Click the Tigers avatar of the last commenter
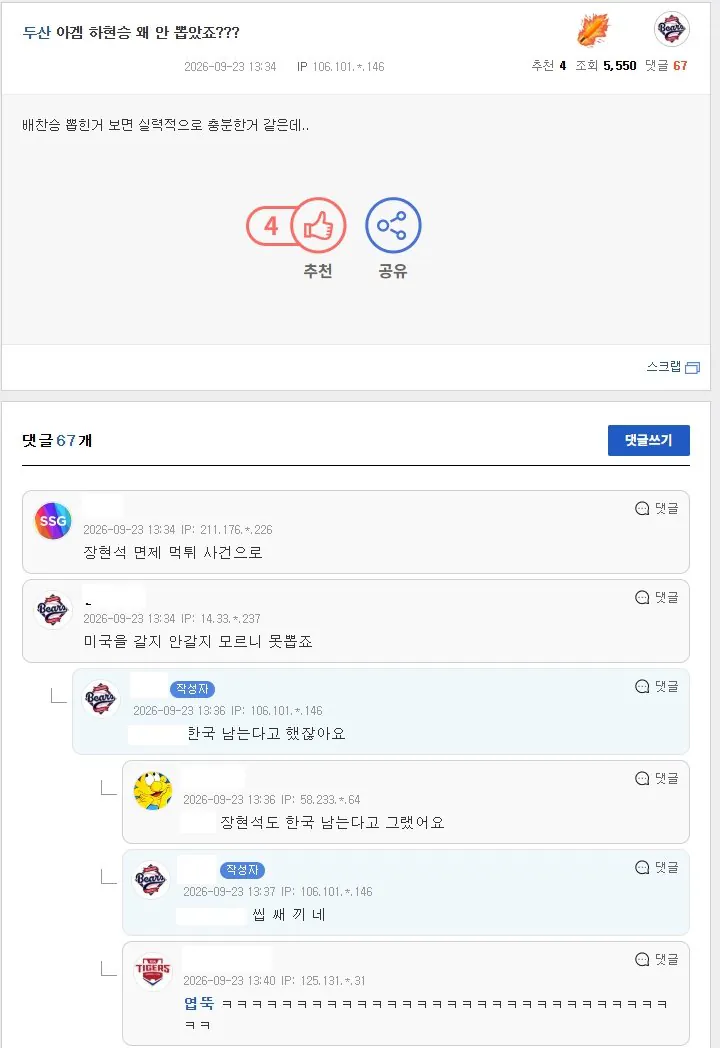720x1048 pixels. point(152,970)
